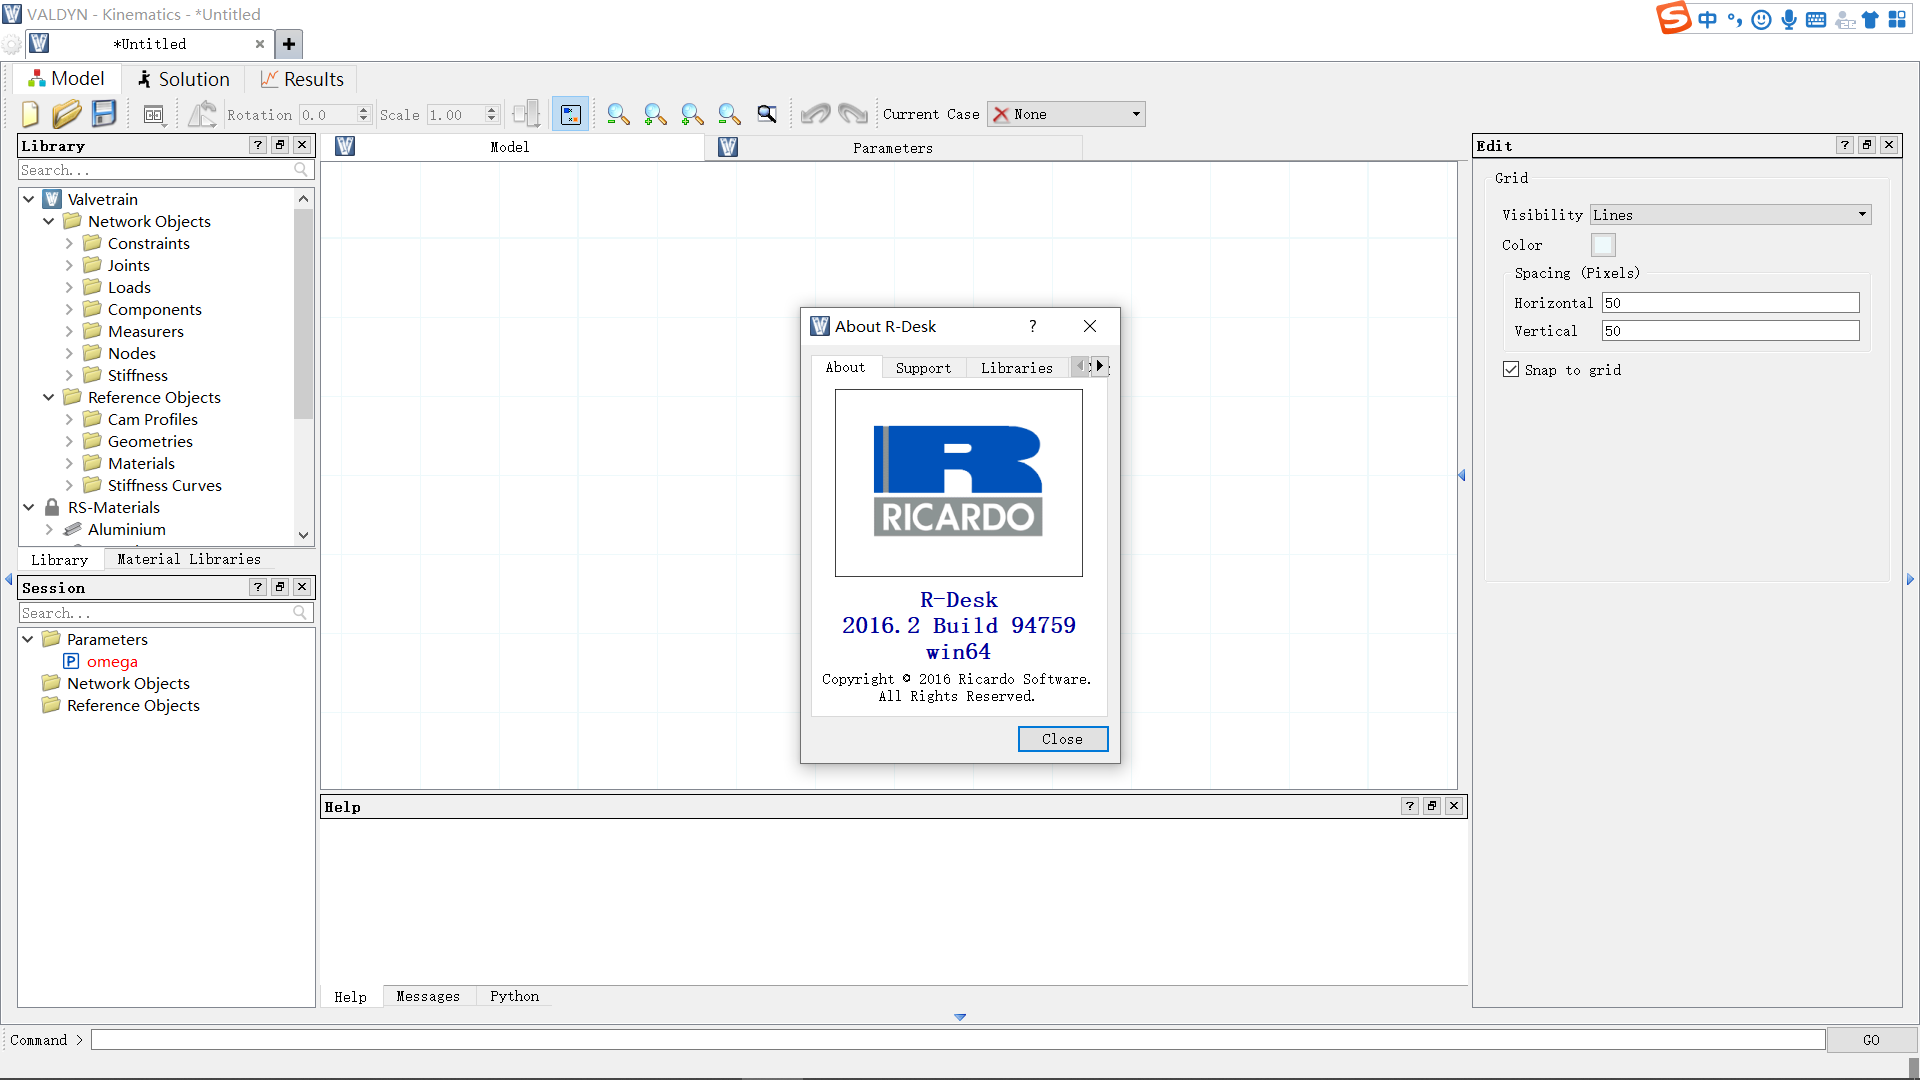
Task: Increase the Rotation value with the up stepper
Action: [x=363, y=109]
